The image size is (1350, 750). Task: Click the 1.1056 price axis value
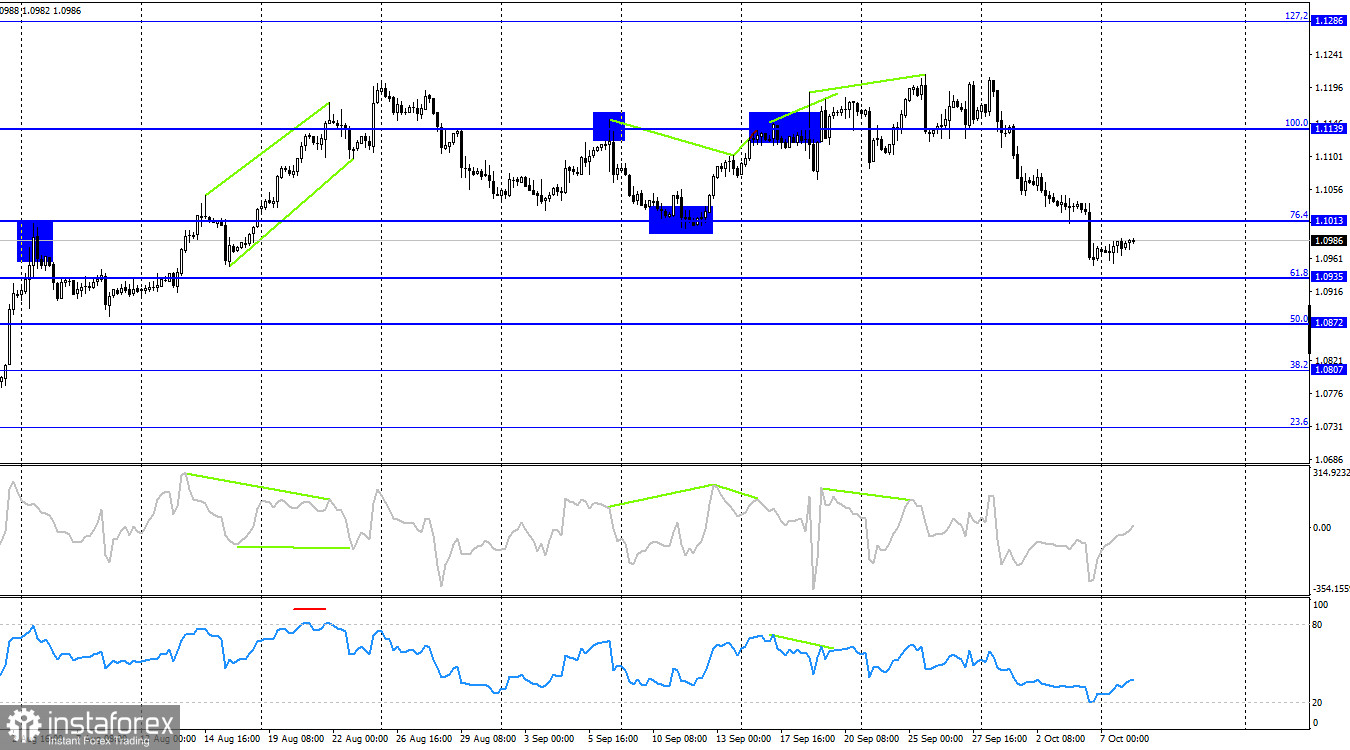(x=1331, y=189)
